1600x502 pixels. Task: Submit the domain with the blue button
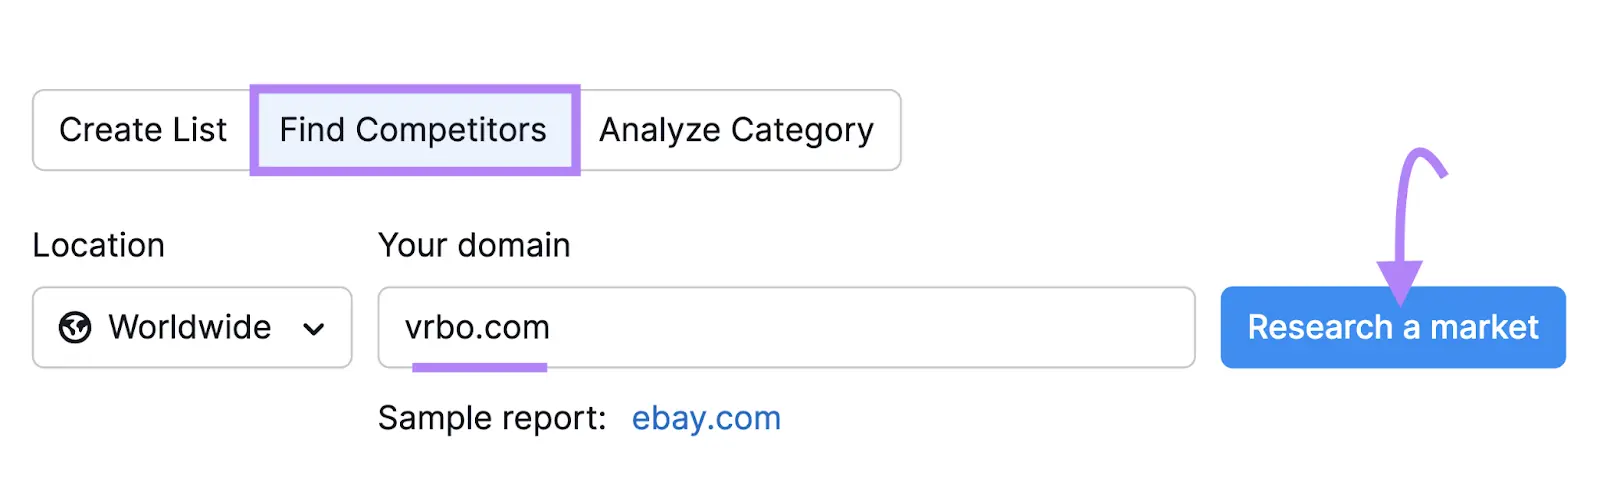pos(1392,327)
